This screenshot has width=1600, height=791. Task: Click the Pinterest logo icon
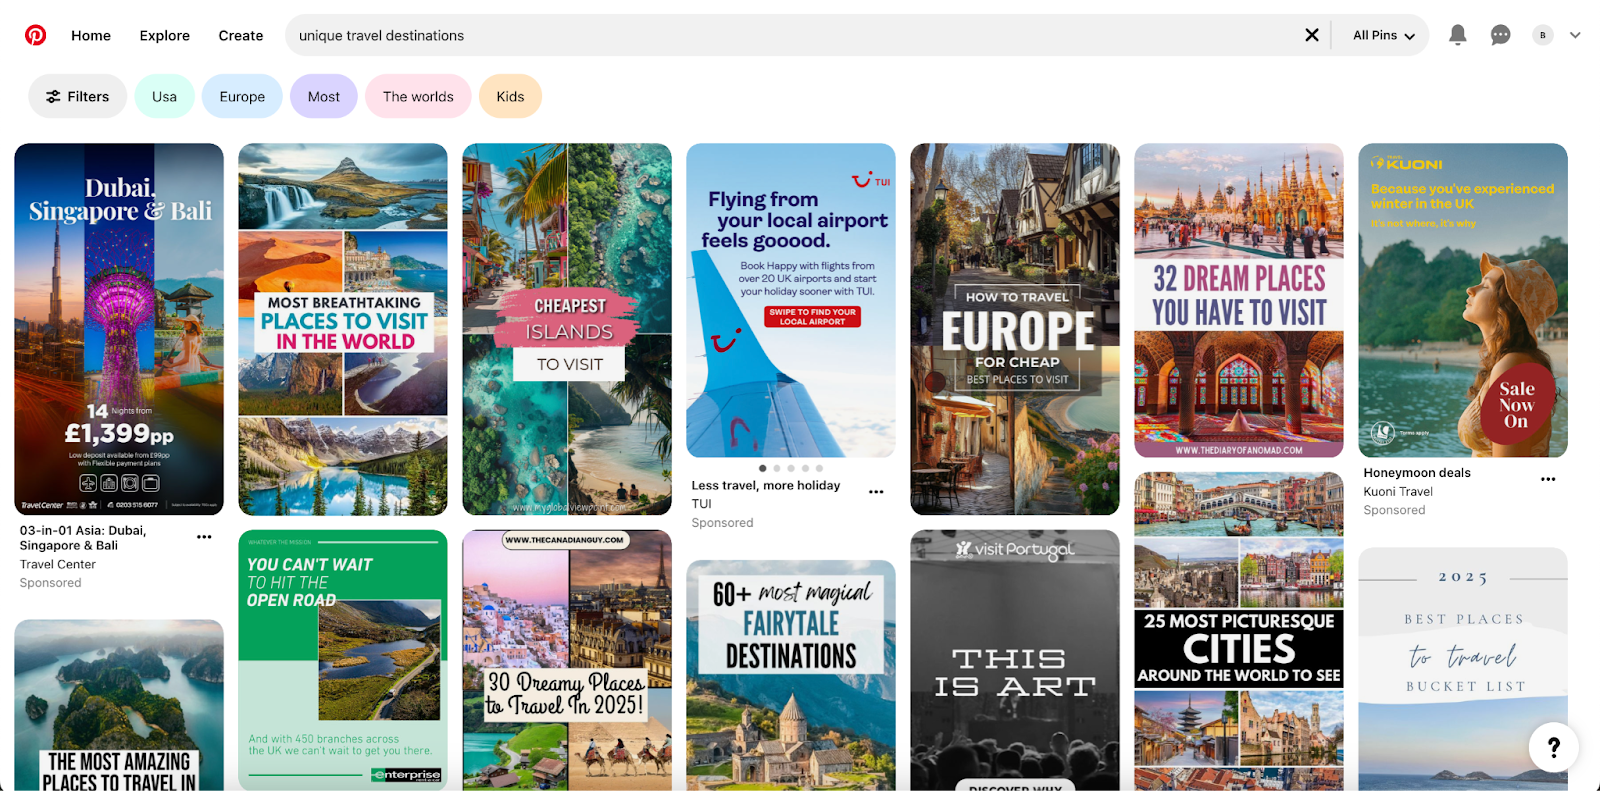point(35,35)
